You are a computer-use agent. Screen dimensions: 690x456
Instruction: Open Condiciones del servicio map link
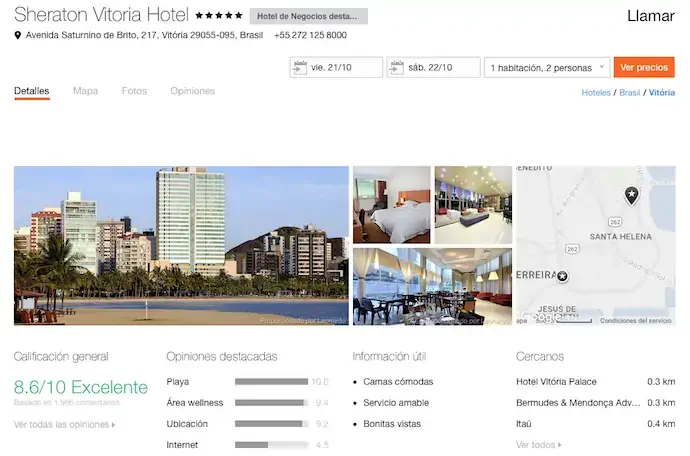pos(635,321)
